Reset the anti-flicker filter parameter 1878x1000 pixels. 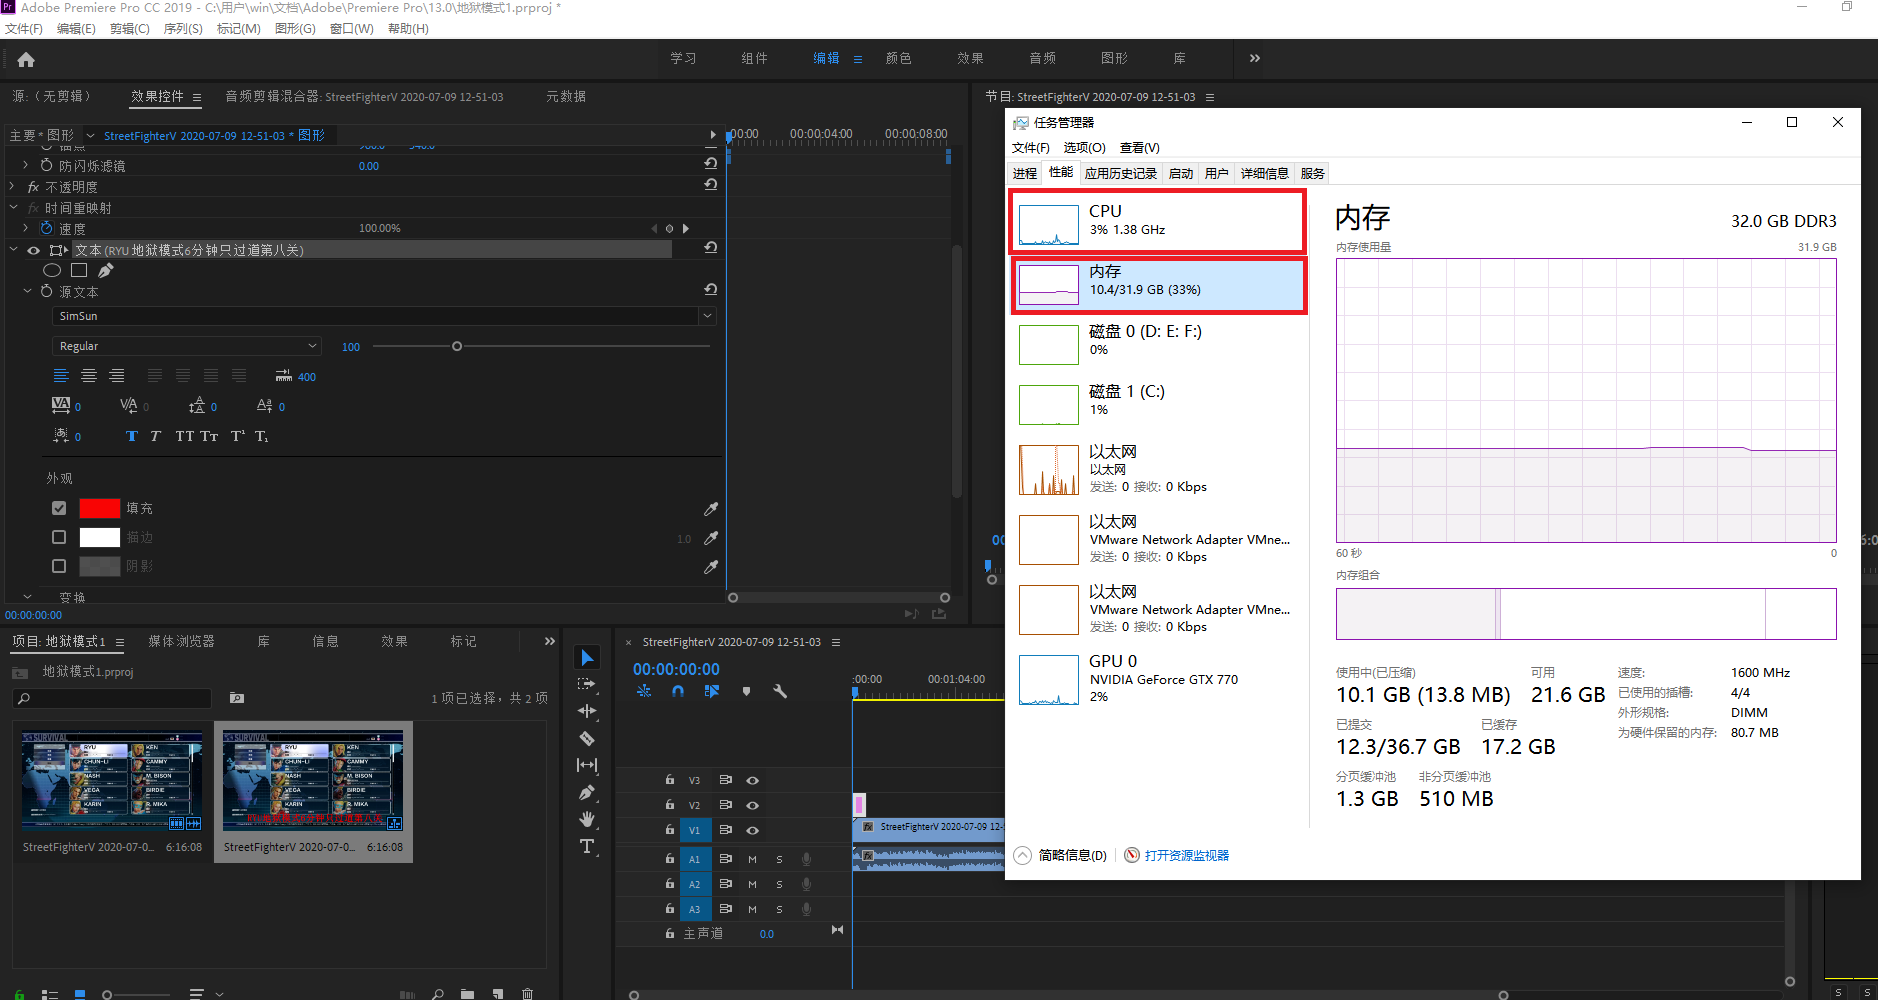710,163
